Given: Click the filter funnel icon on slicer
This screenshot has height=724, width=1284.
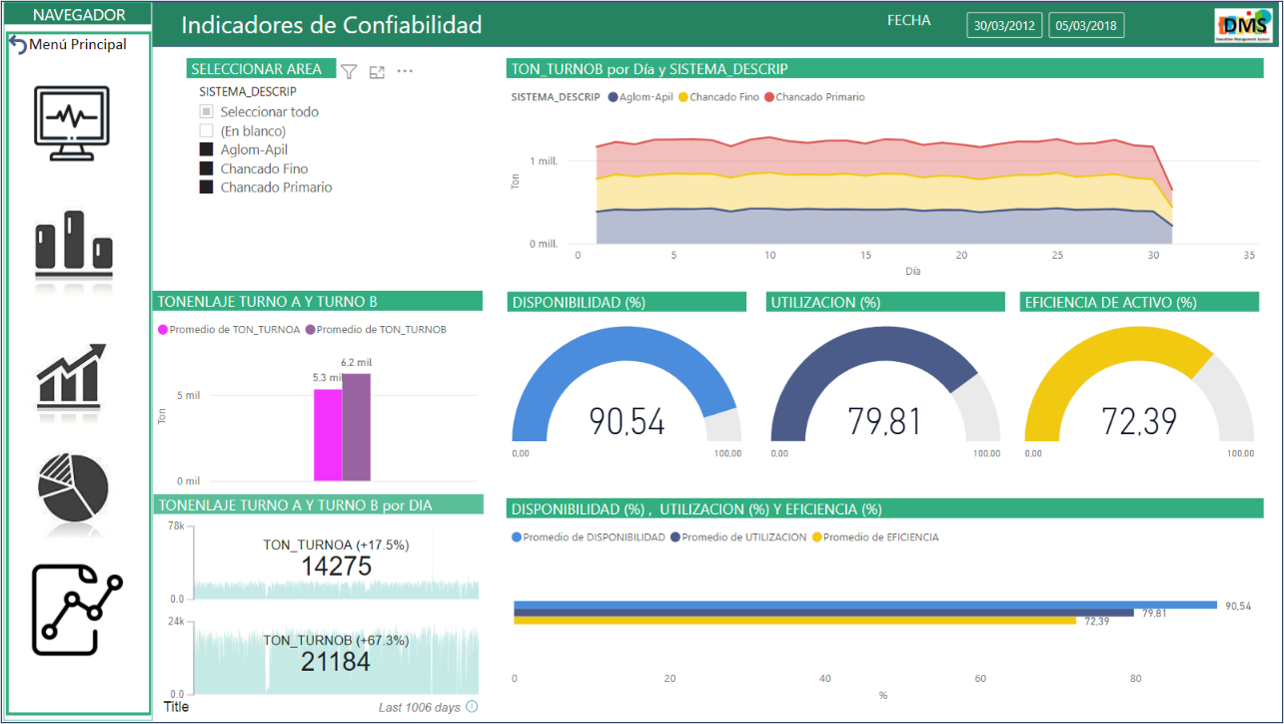Looking at the screenshot, I should tap(349, 71).
